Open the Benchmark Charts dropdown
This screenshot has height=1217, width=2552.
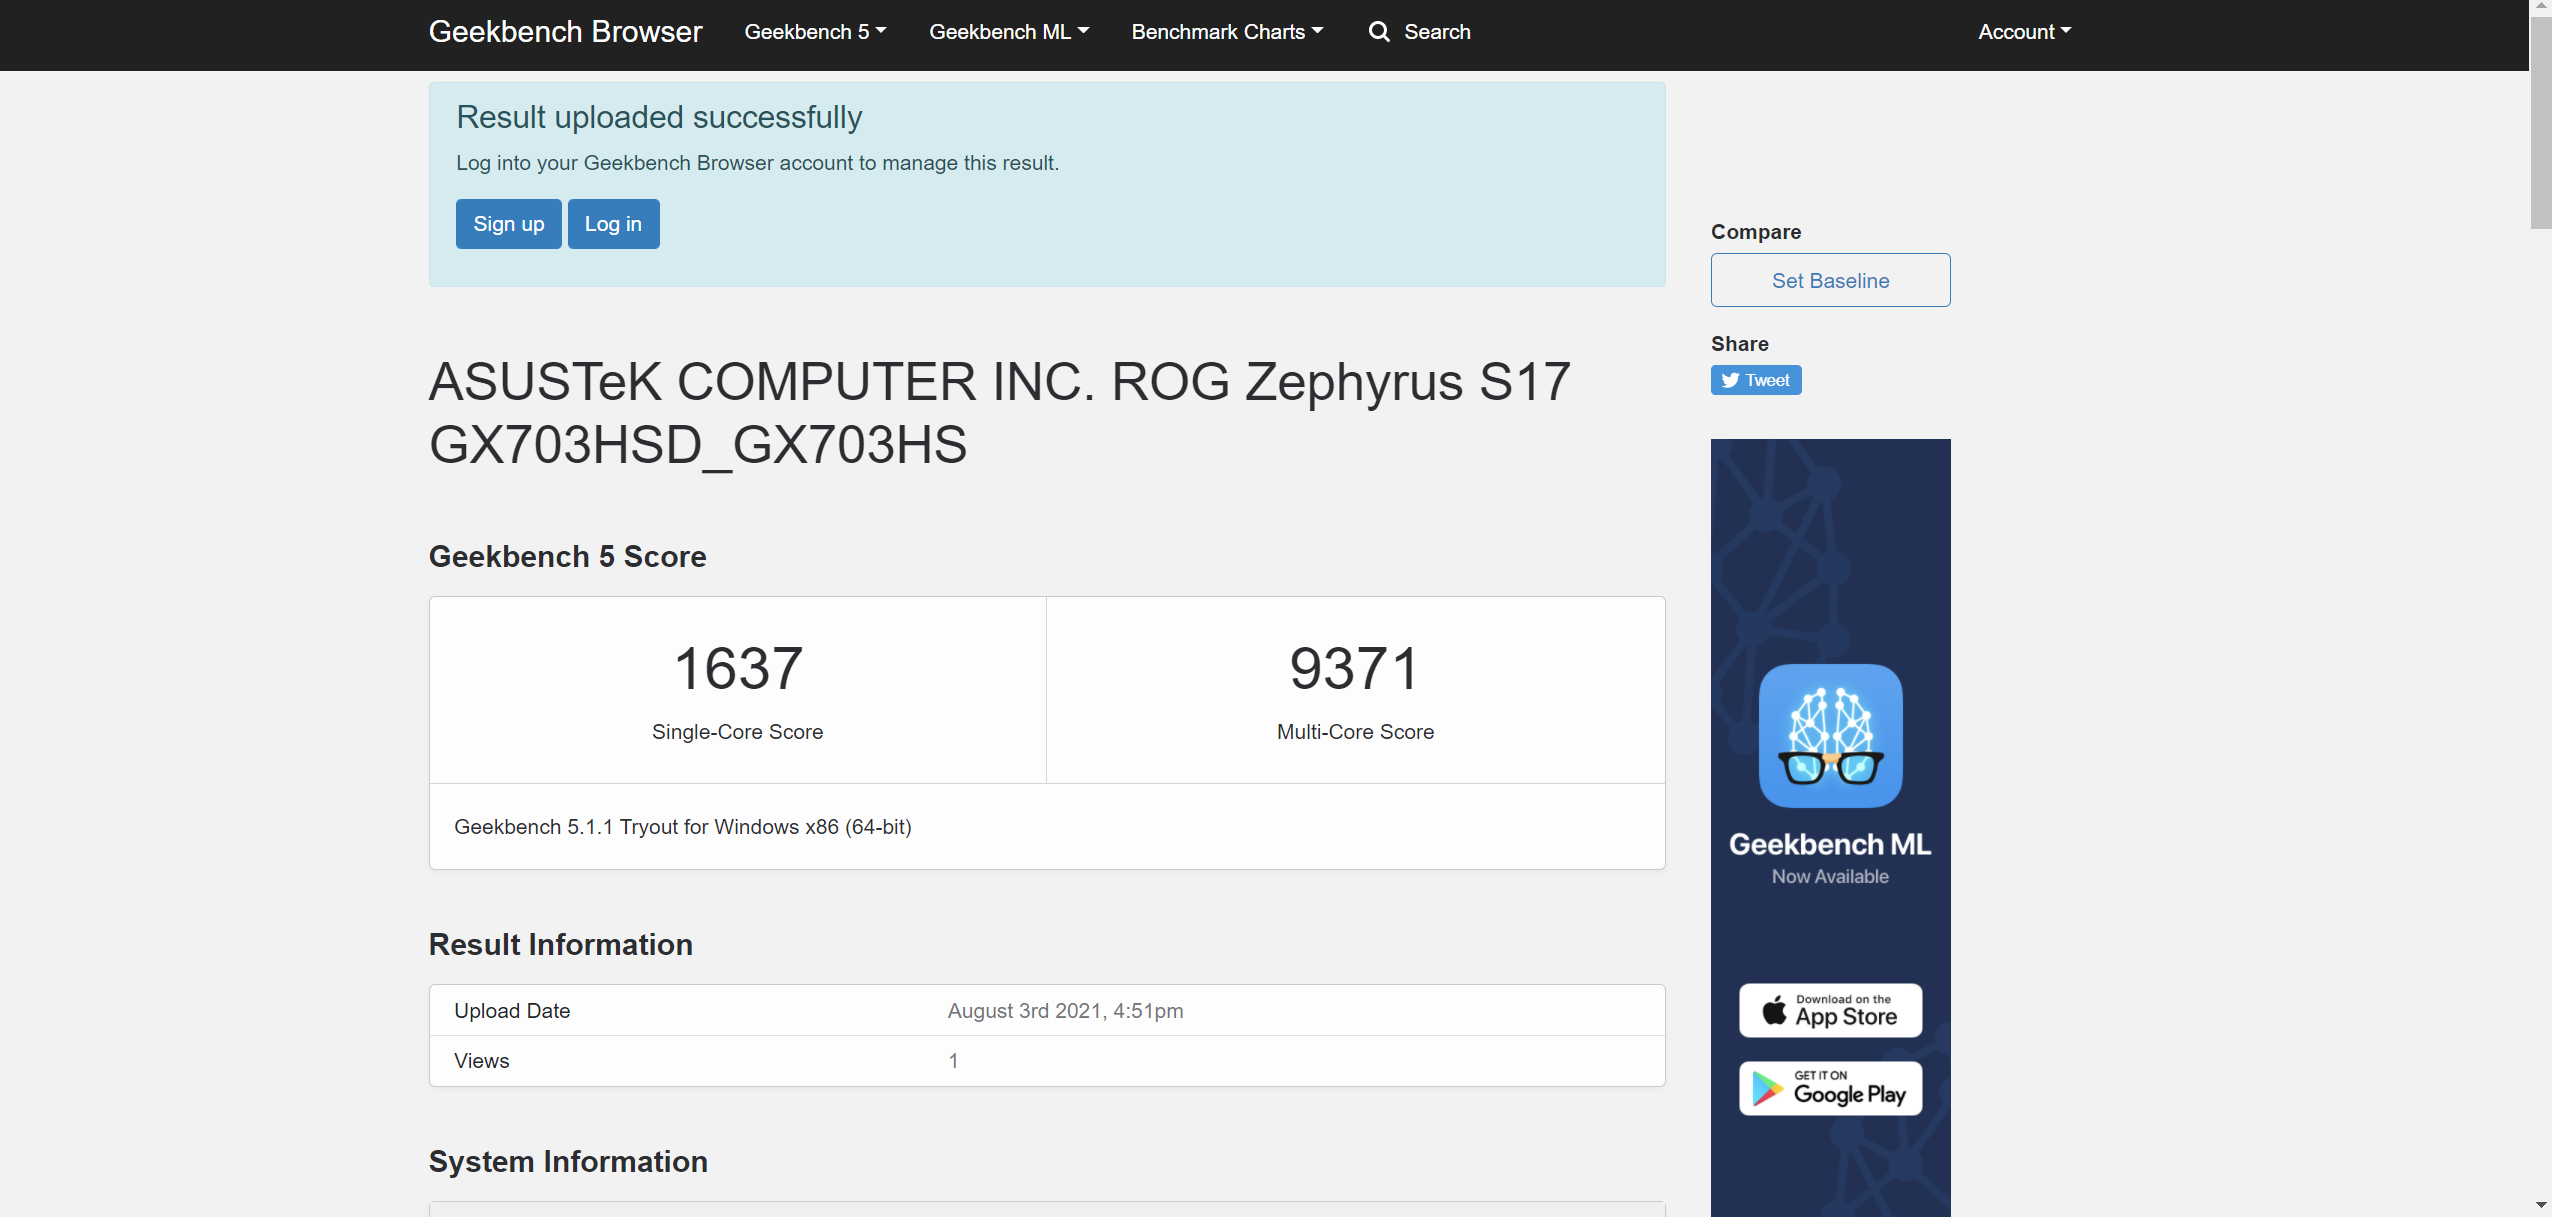coord(1227,32)
